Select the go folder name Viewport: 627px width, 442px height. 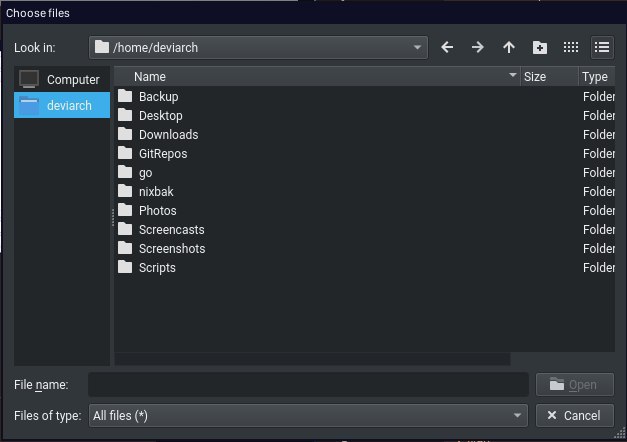(x=146, y=173)
